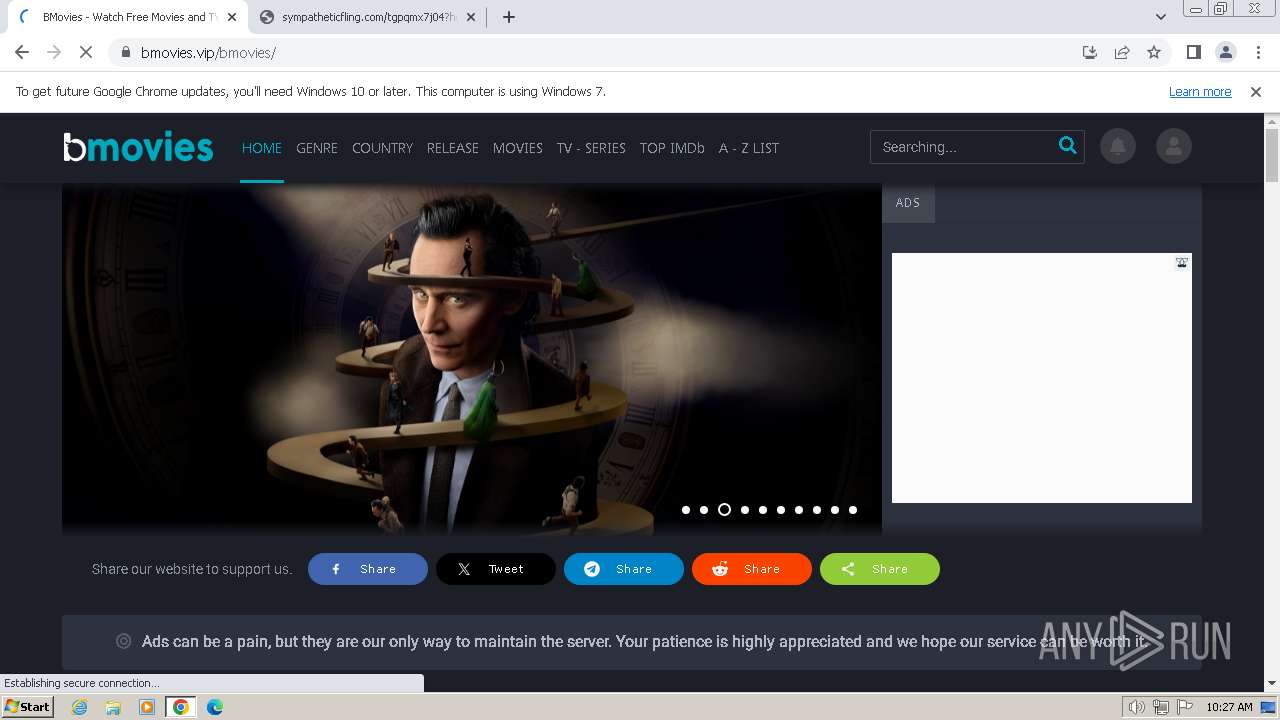Open the GENRE menu
Viewport: 1280px width, 720px height.
317,148
